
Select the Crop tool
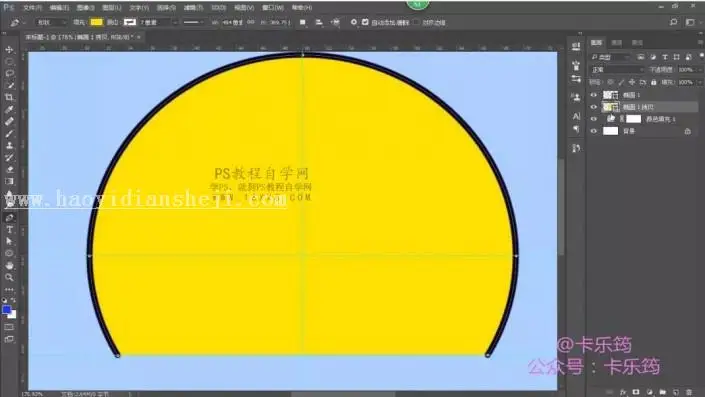[x=9, y=97]
